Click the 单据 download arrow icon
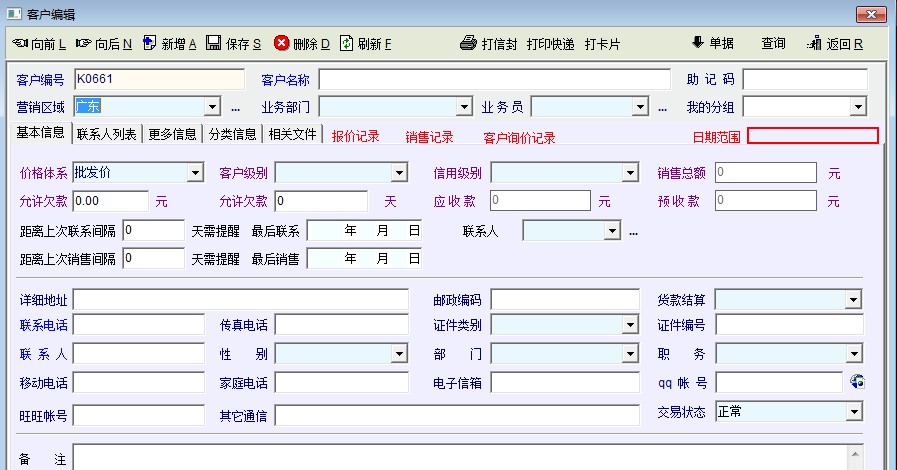 point(698,43)
